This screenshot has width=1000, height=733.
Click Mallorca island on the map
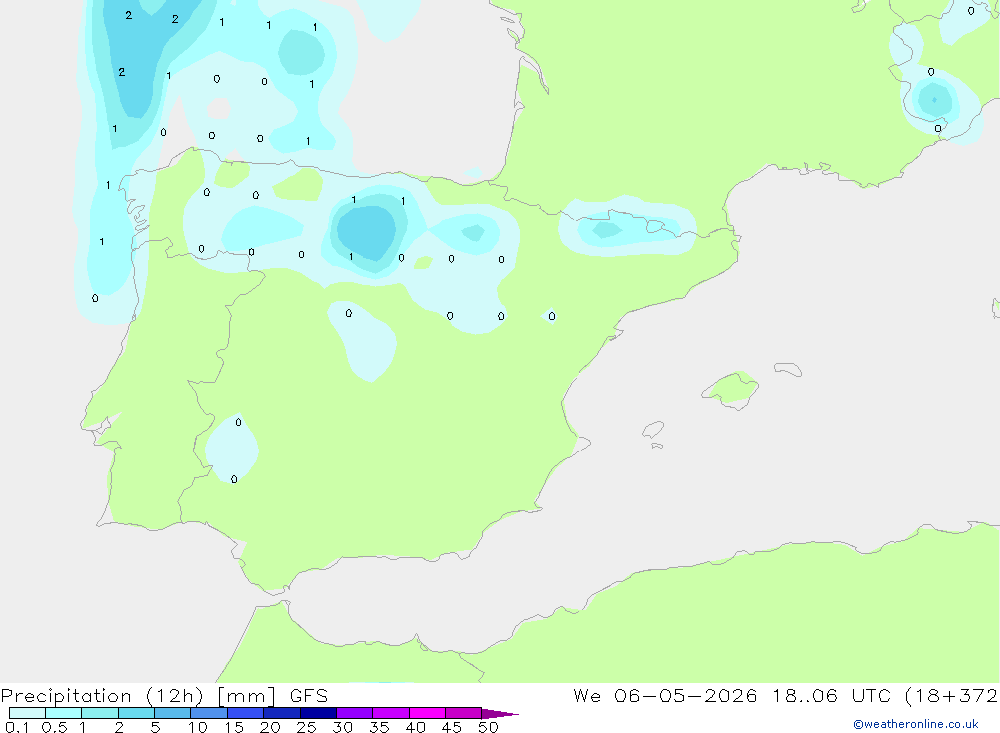click(731, 389)
